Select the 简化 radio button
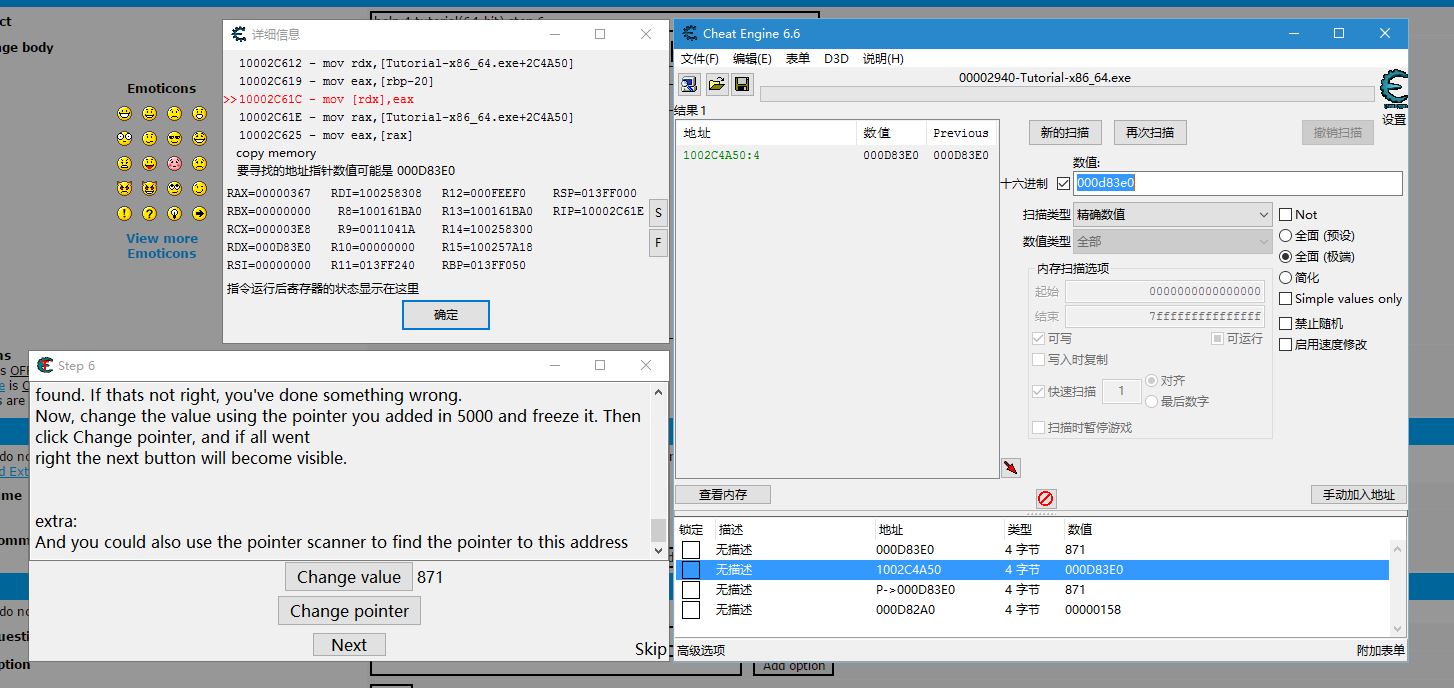Image resolution: width=1454 pixels, height=688 pixels. (x=1286, y=278)
